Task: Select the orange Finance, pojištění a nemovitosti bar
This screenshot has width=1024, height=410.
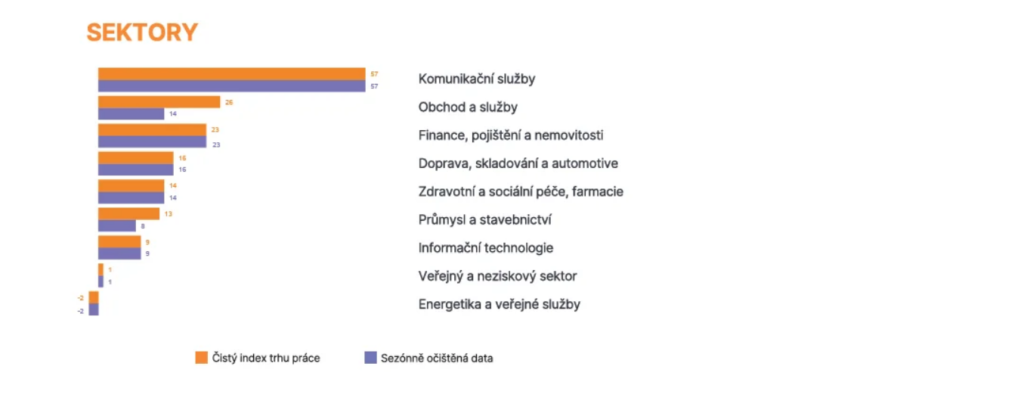Action: click(152, 130)
